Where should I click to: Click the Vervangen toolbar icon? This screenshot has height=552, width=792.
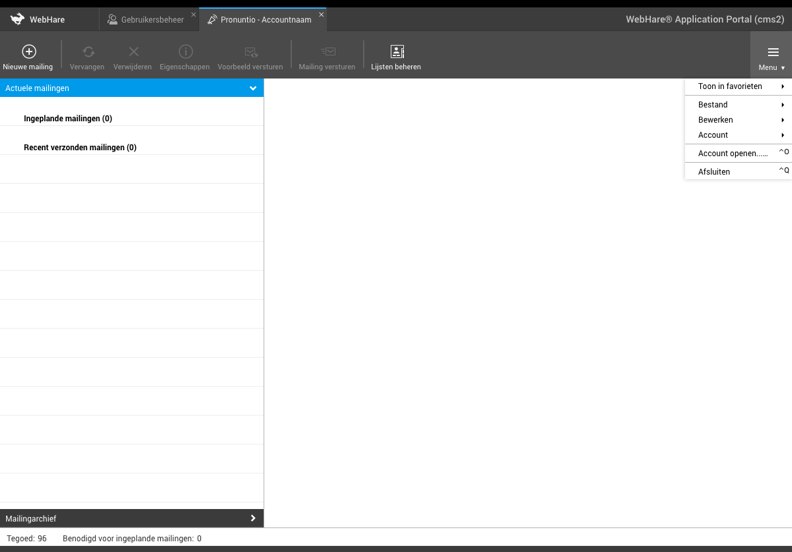(x=88, y=52)
